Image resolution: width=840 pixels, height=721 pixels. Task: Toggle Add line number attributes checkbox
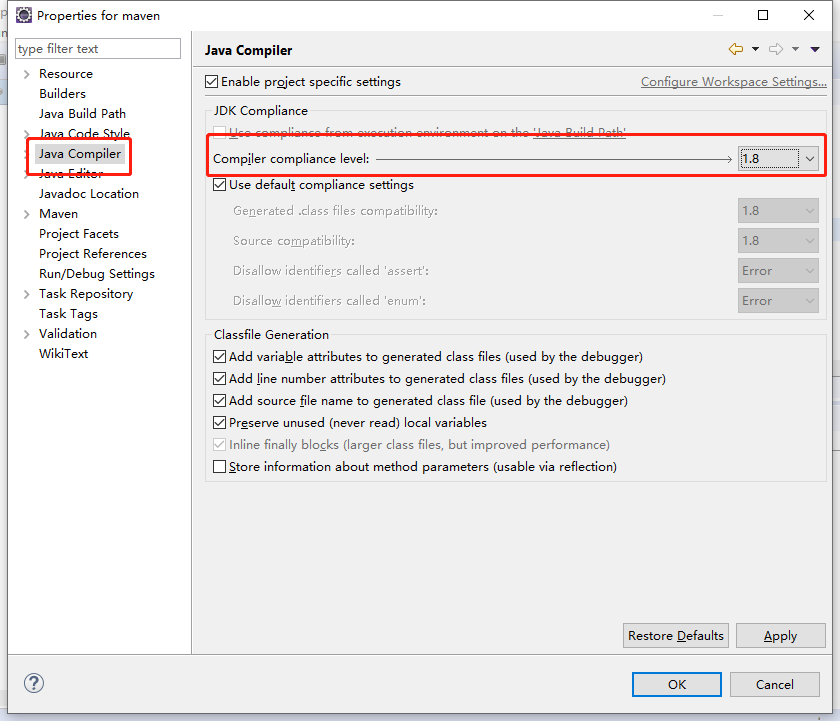(219, 379)
